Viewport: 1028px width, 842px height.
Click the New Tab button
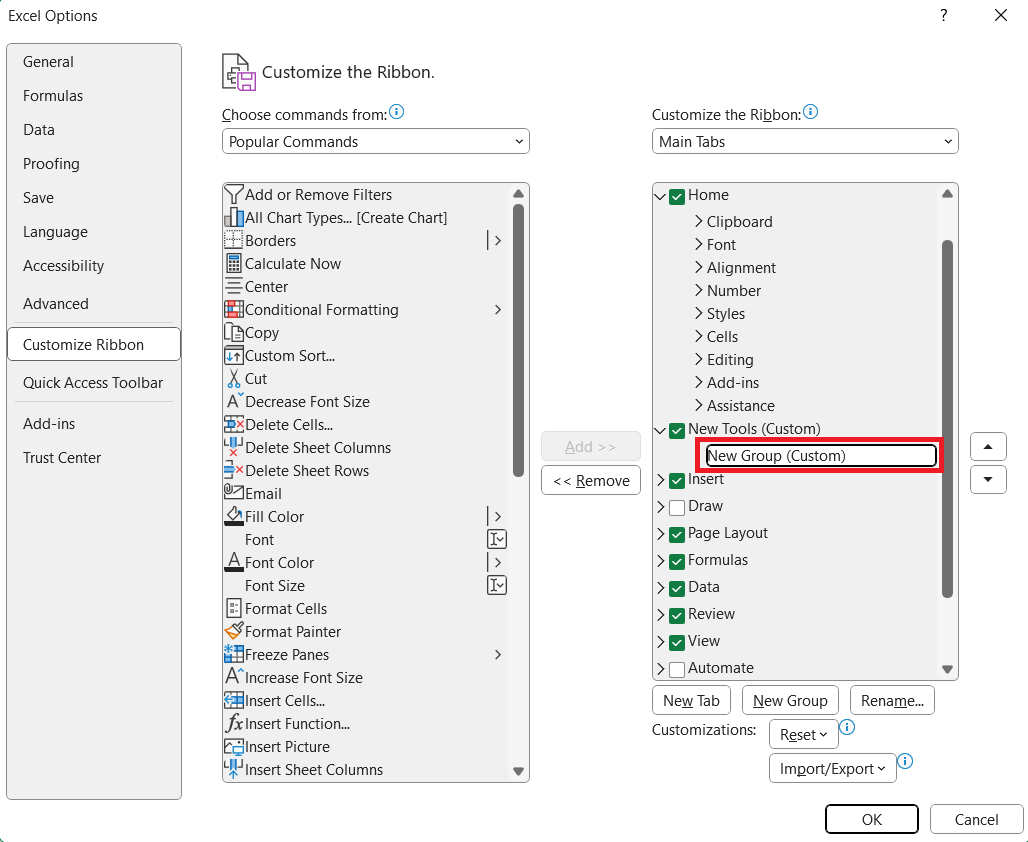click(692, 701)
